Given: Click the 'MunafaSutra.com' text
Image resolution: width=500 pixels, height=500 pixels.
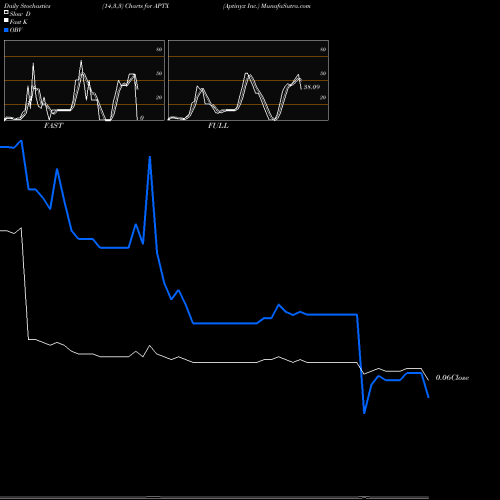Looking at the screenshot, I should point(286,6).
